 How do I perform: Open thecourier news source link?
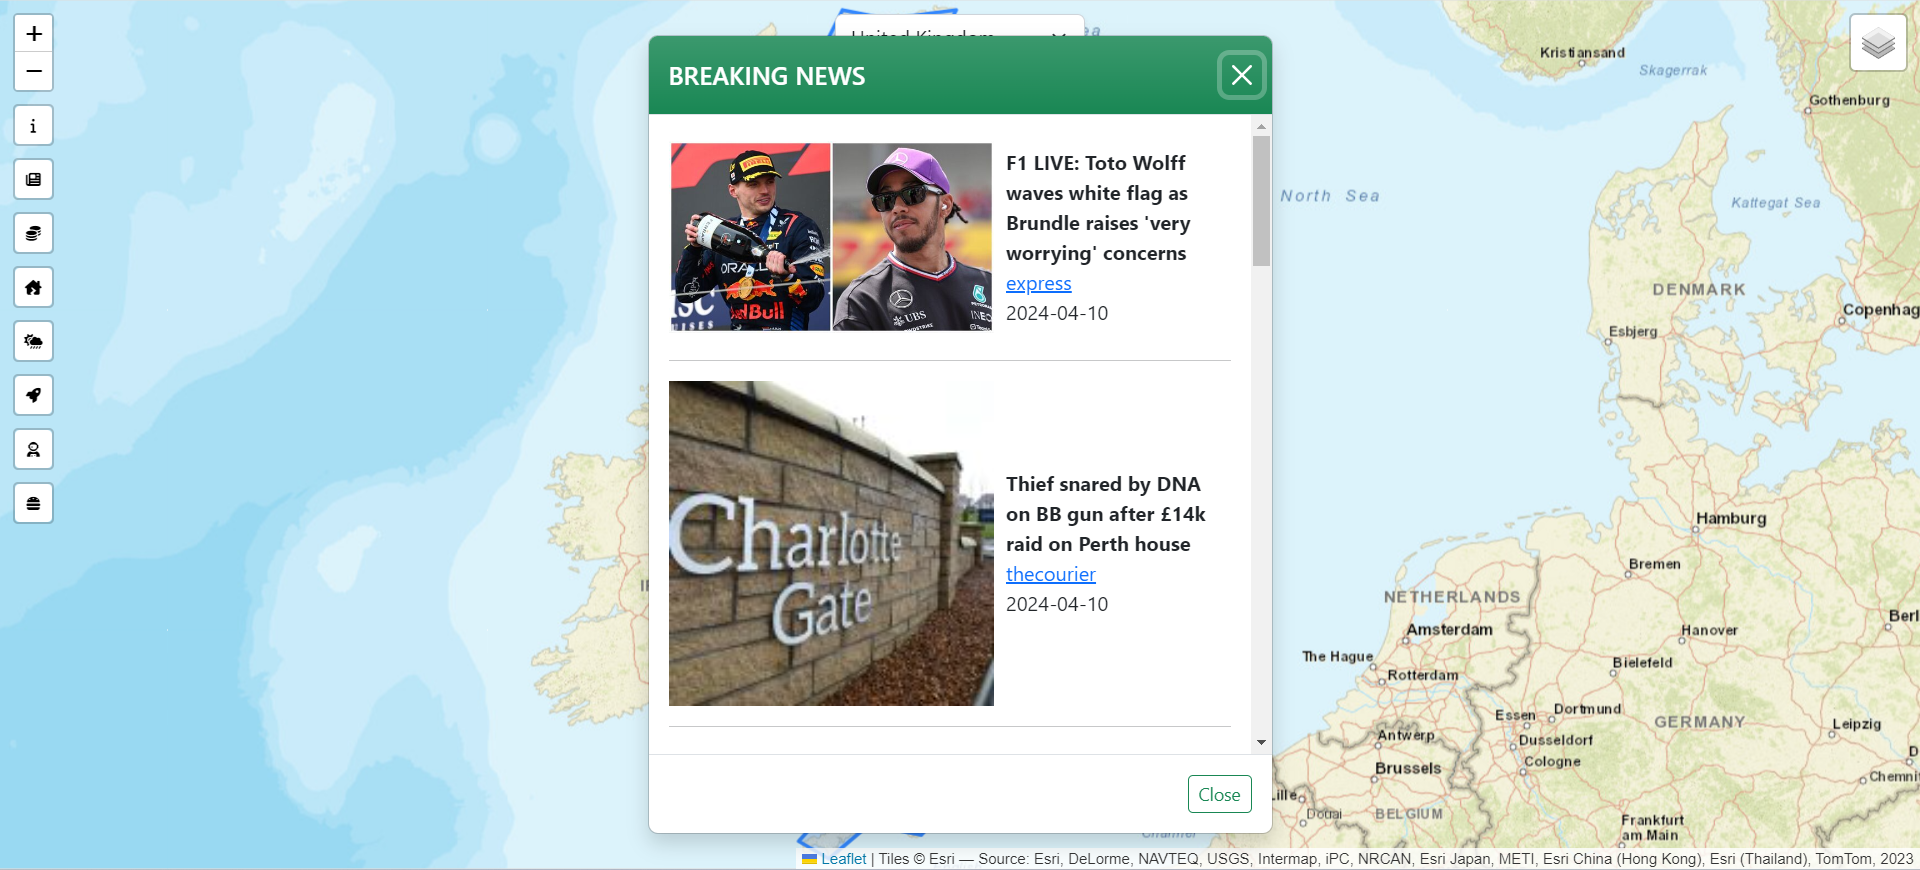tap(1050, 574)
